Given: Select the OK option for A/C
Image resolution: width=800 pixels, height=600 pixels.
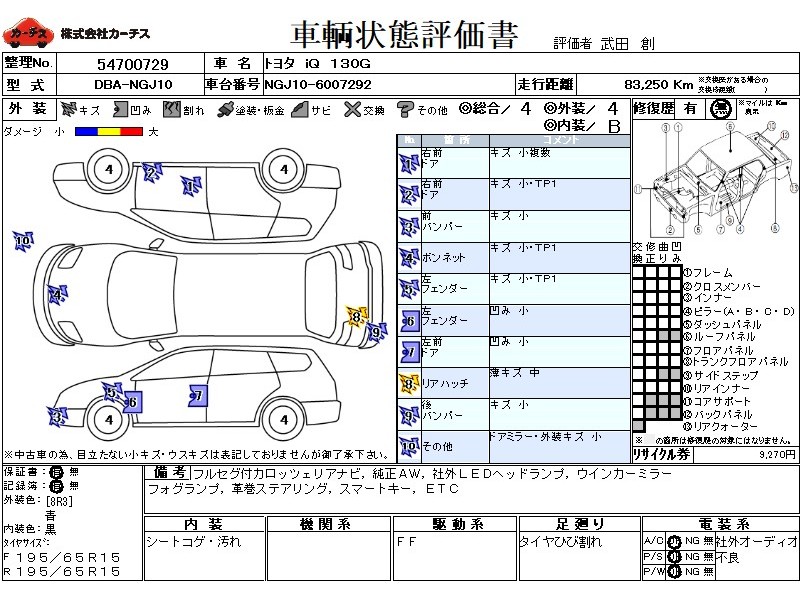Looking at the screenshot, I should [674, 541].
